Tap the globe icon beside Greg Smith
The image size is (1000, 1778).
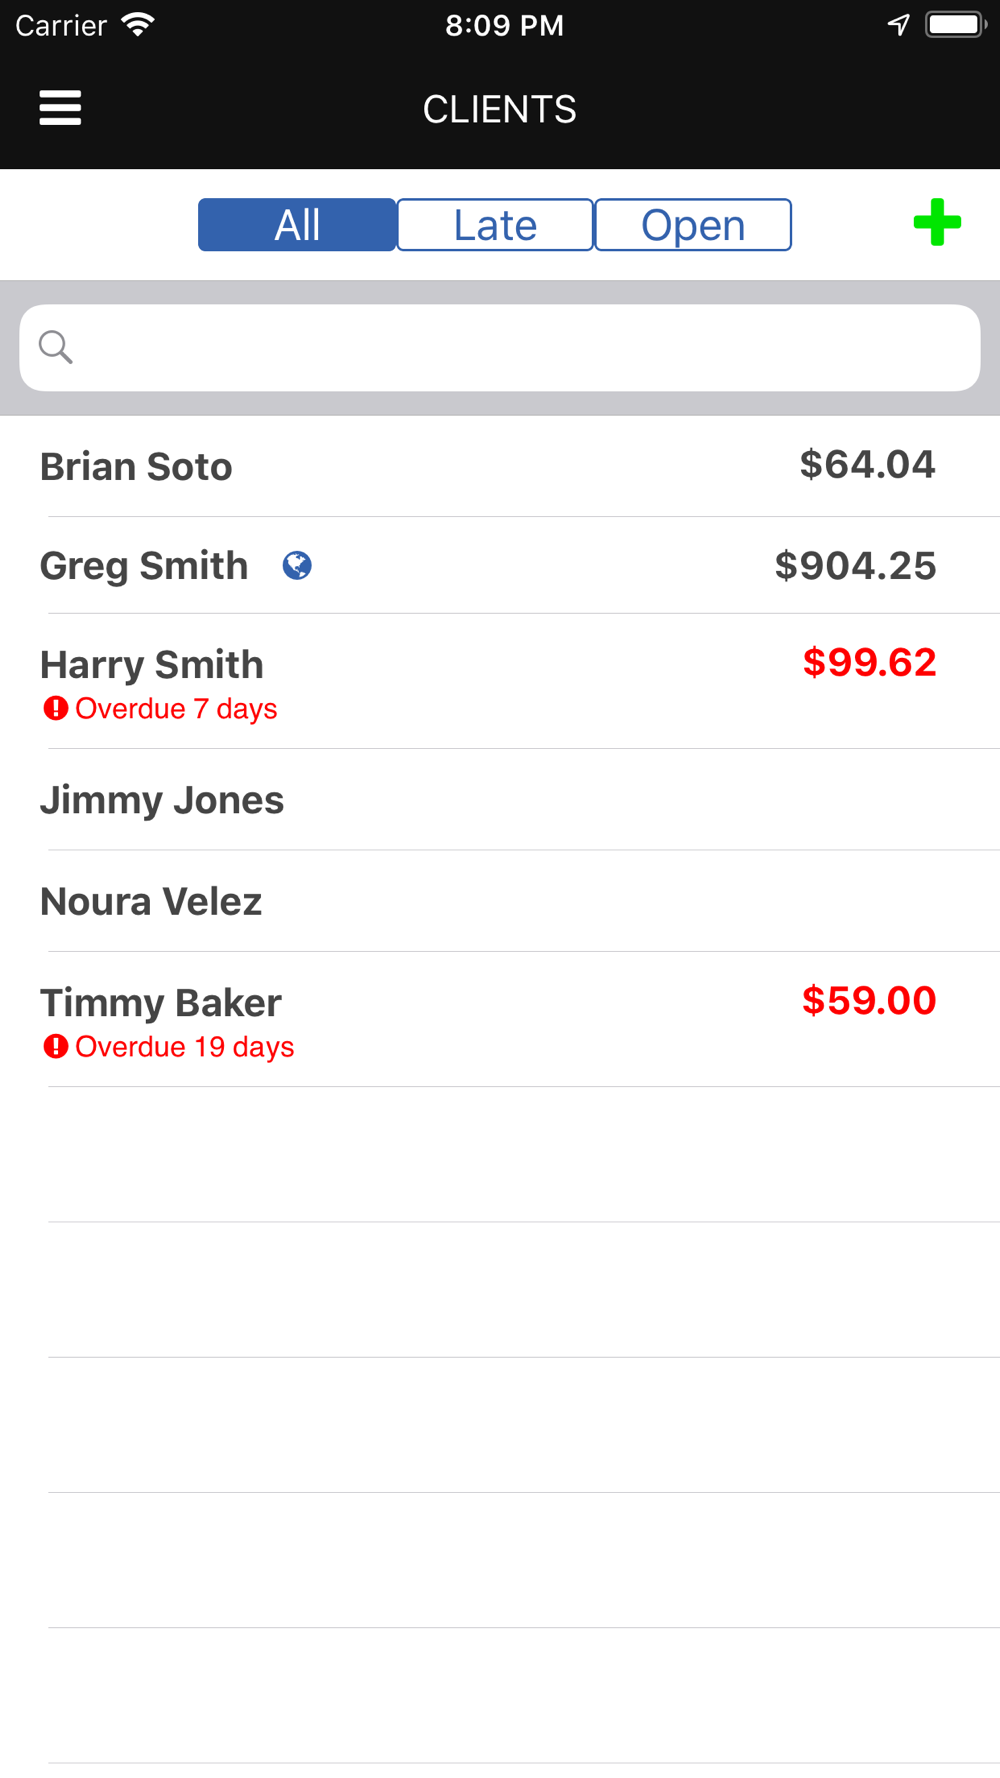(x=297, y=566)
